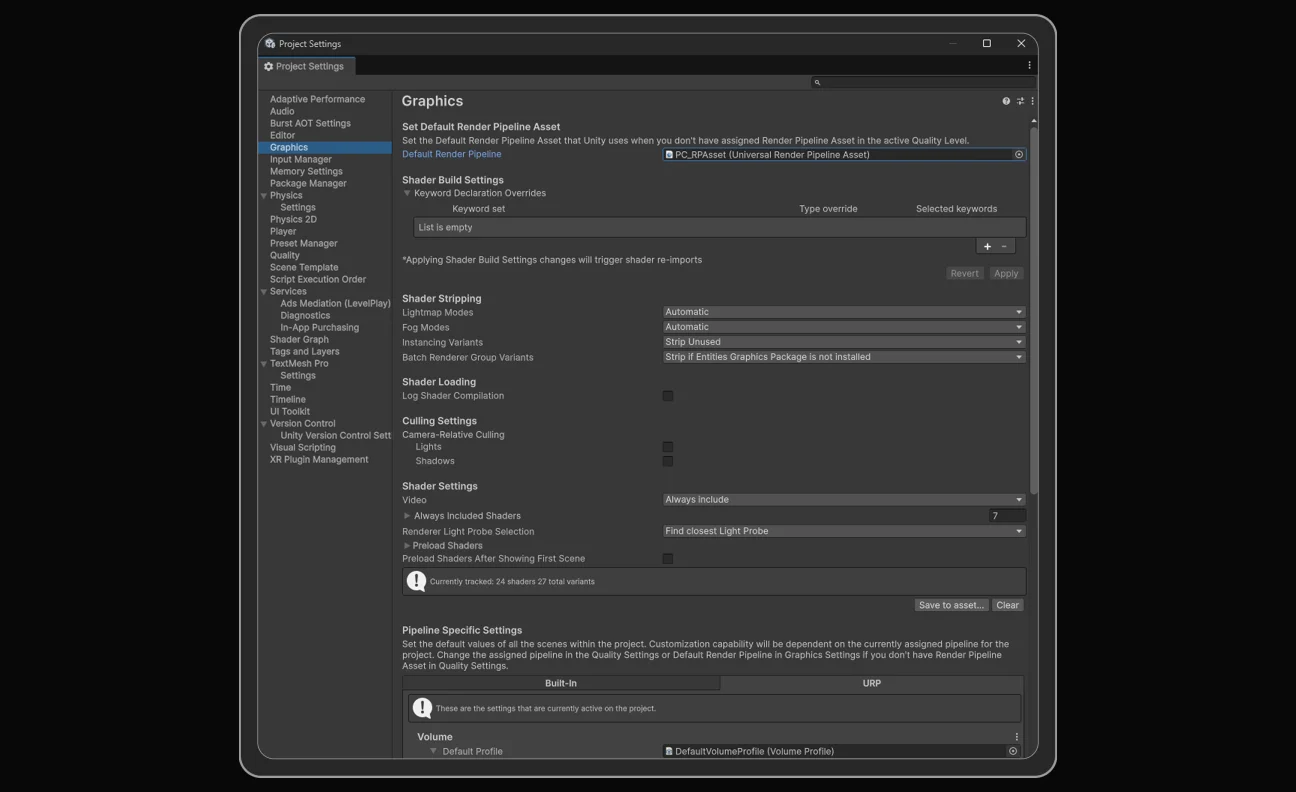Click the vertical scrollbar thumb
The width and height of the screenshot is (1296, 792).
(1033, 310)
